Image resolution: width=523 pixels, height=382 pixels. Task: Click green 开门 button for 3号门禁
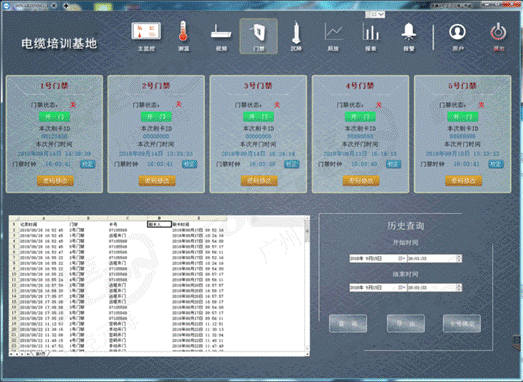click(258, 117)
